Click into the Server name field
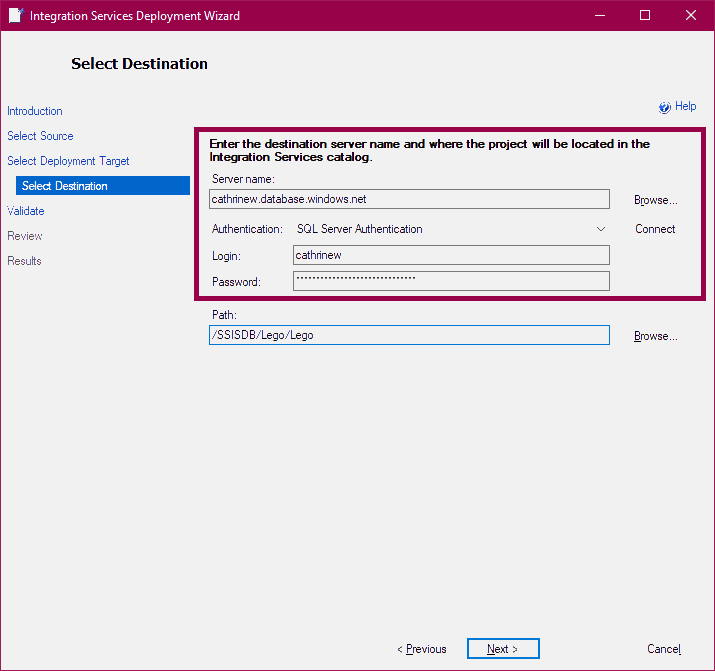The height and width of the screenshot is (671, 715). [408, 199]
